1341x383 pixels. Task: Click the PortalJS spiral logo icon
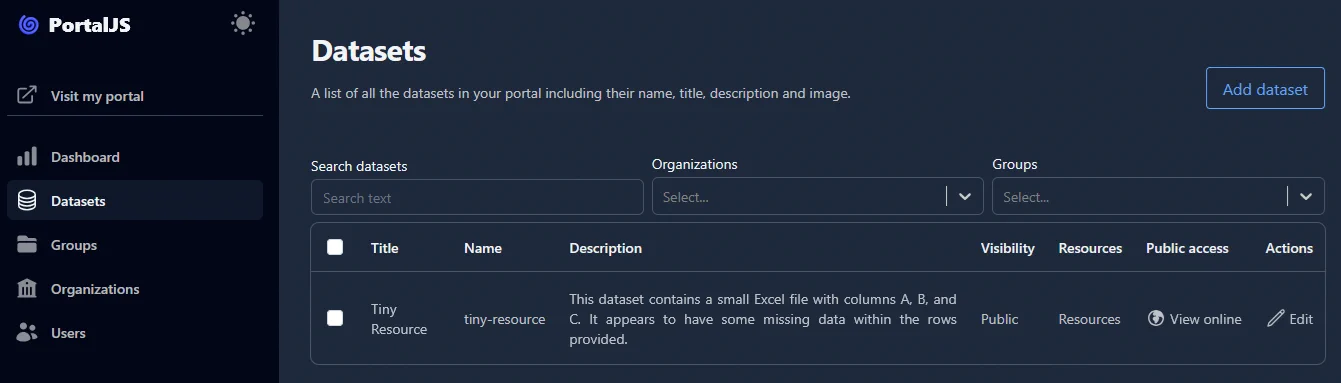tap(29, 25)
